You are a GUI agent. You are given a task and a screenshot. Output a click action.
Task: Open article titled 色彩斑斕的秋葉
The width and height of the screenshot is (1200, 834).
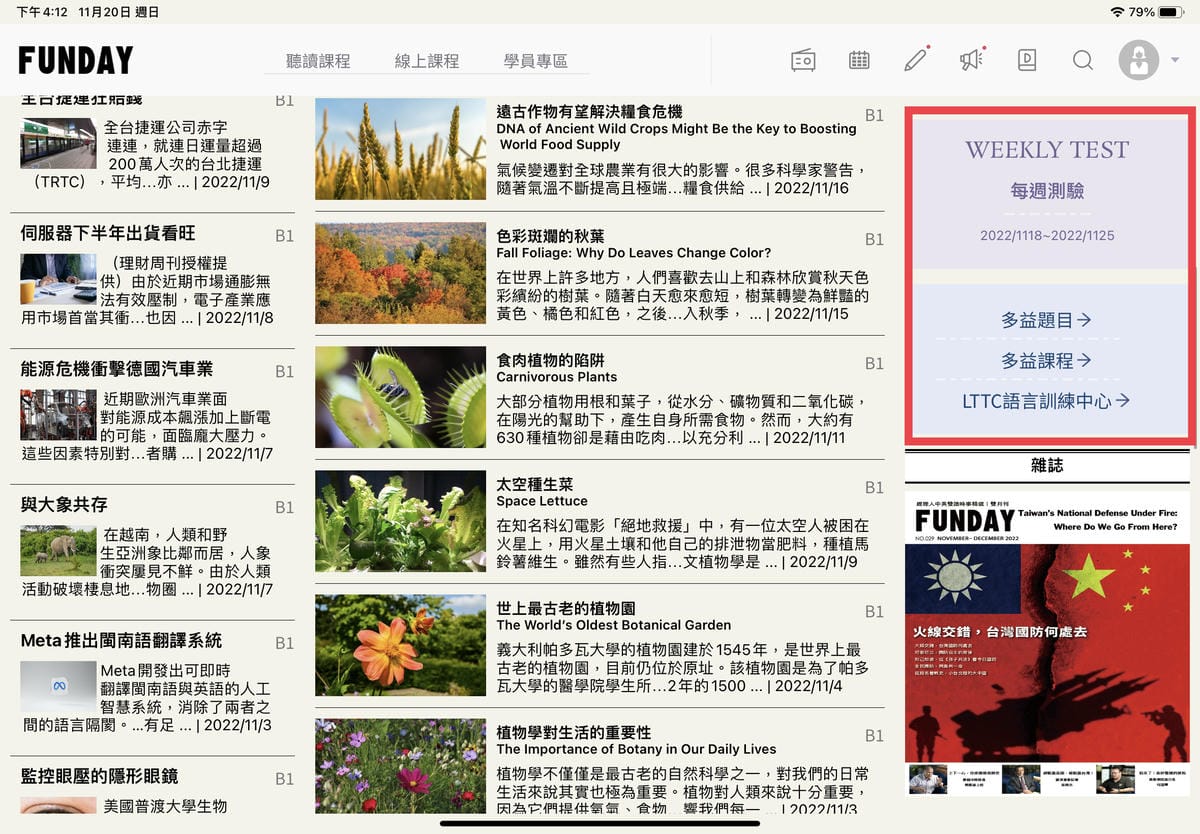(550, 236)
